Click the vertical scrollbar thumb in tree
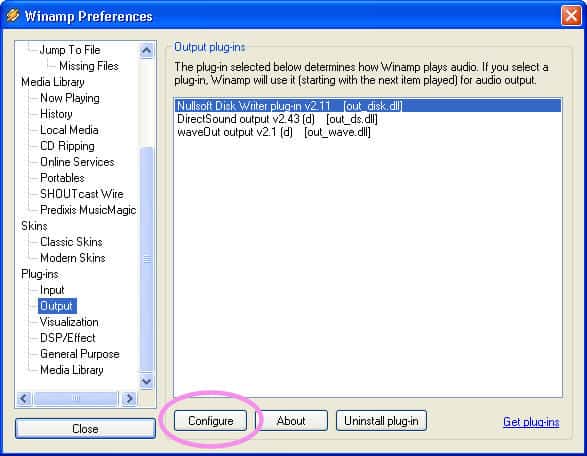Screen dimensions: 587x456 pos(146,259)
